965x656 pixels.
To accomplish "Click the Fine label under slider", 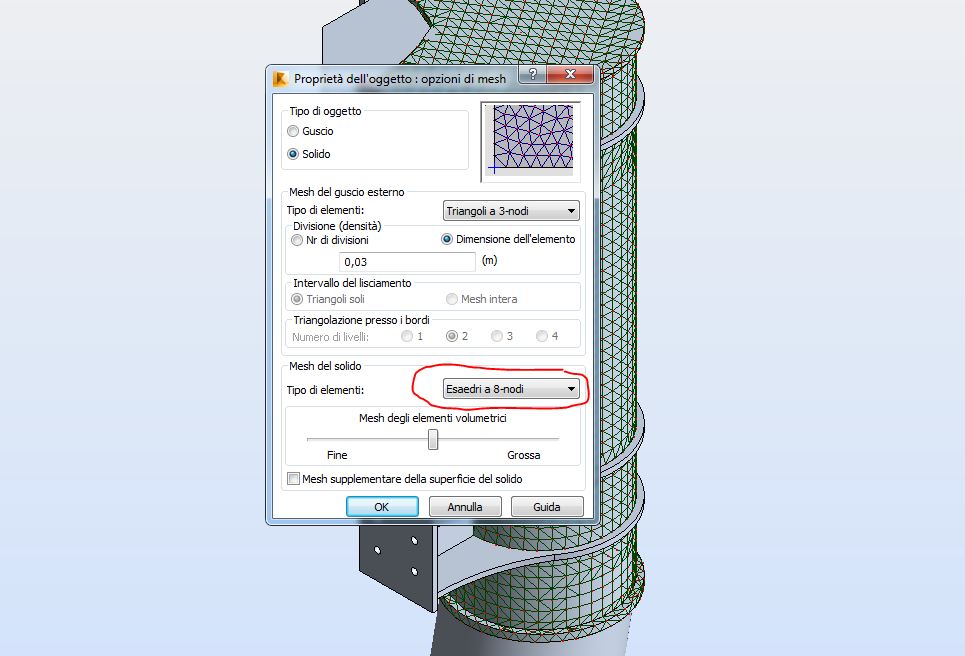I will (337, 455).
